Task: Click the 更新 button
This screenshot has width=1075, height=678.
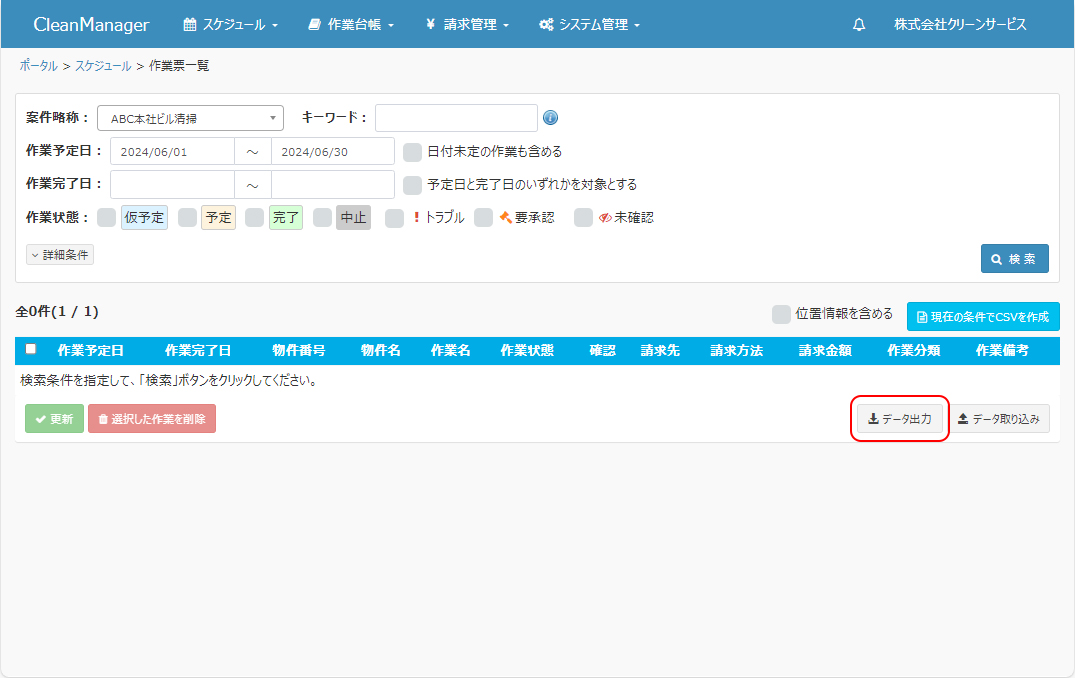Action: [x=54, y=419]
